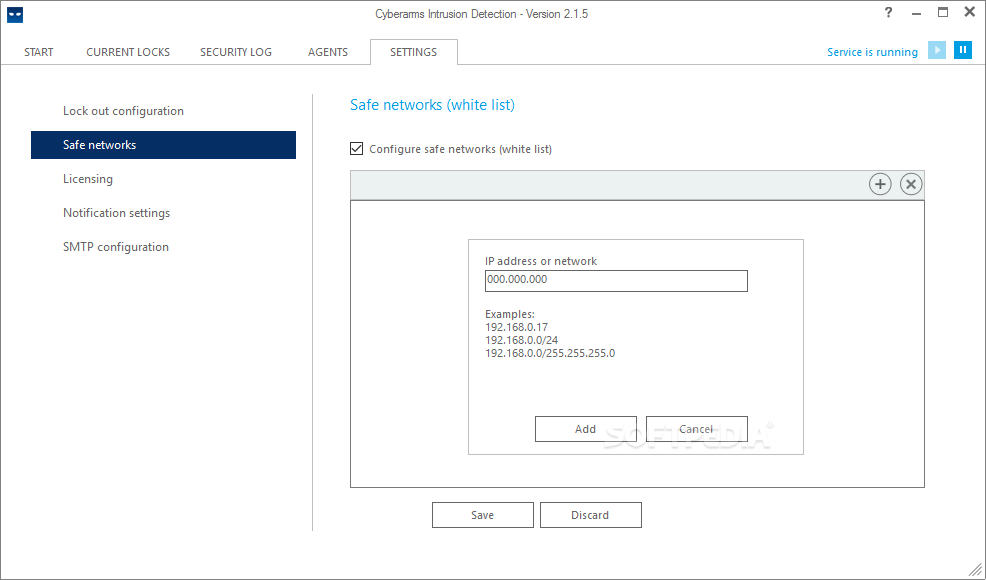
Task: Pause the service with pause button
Action: tap(963, 50)
